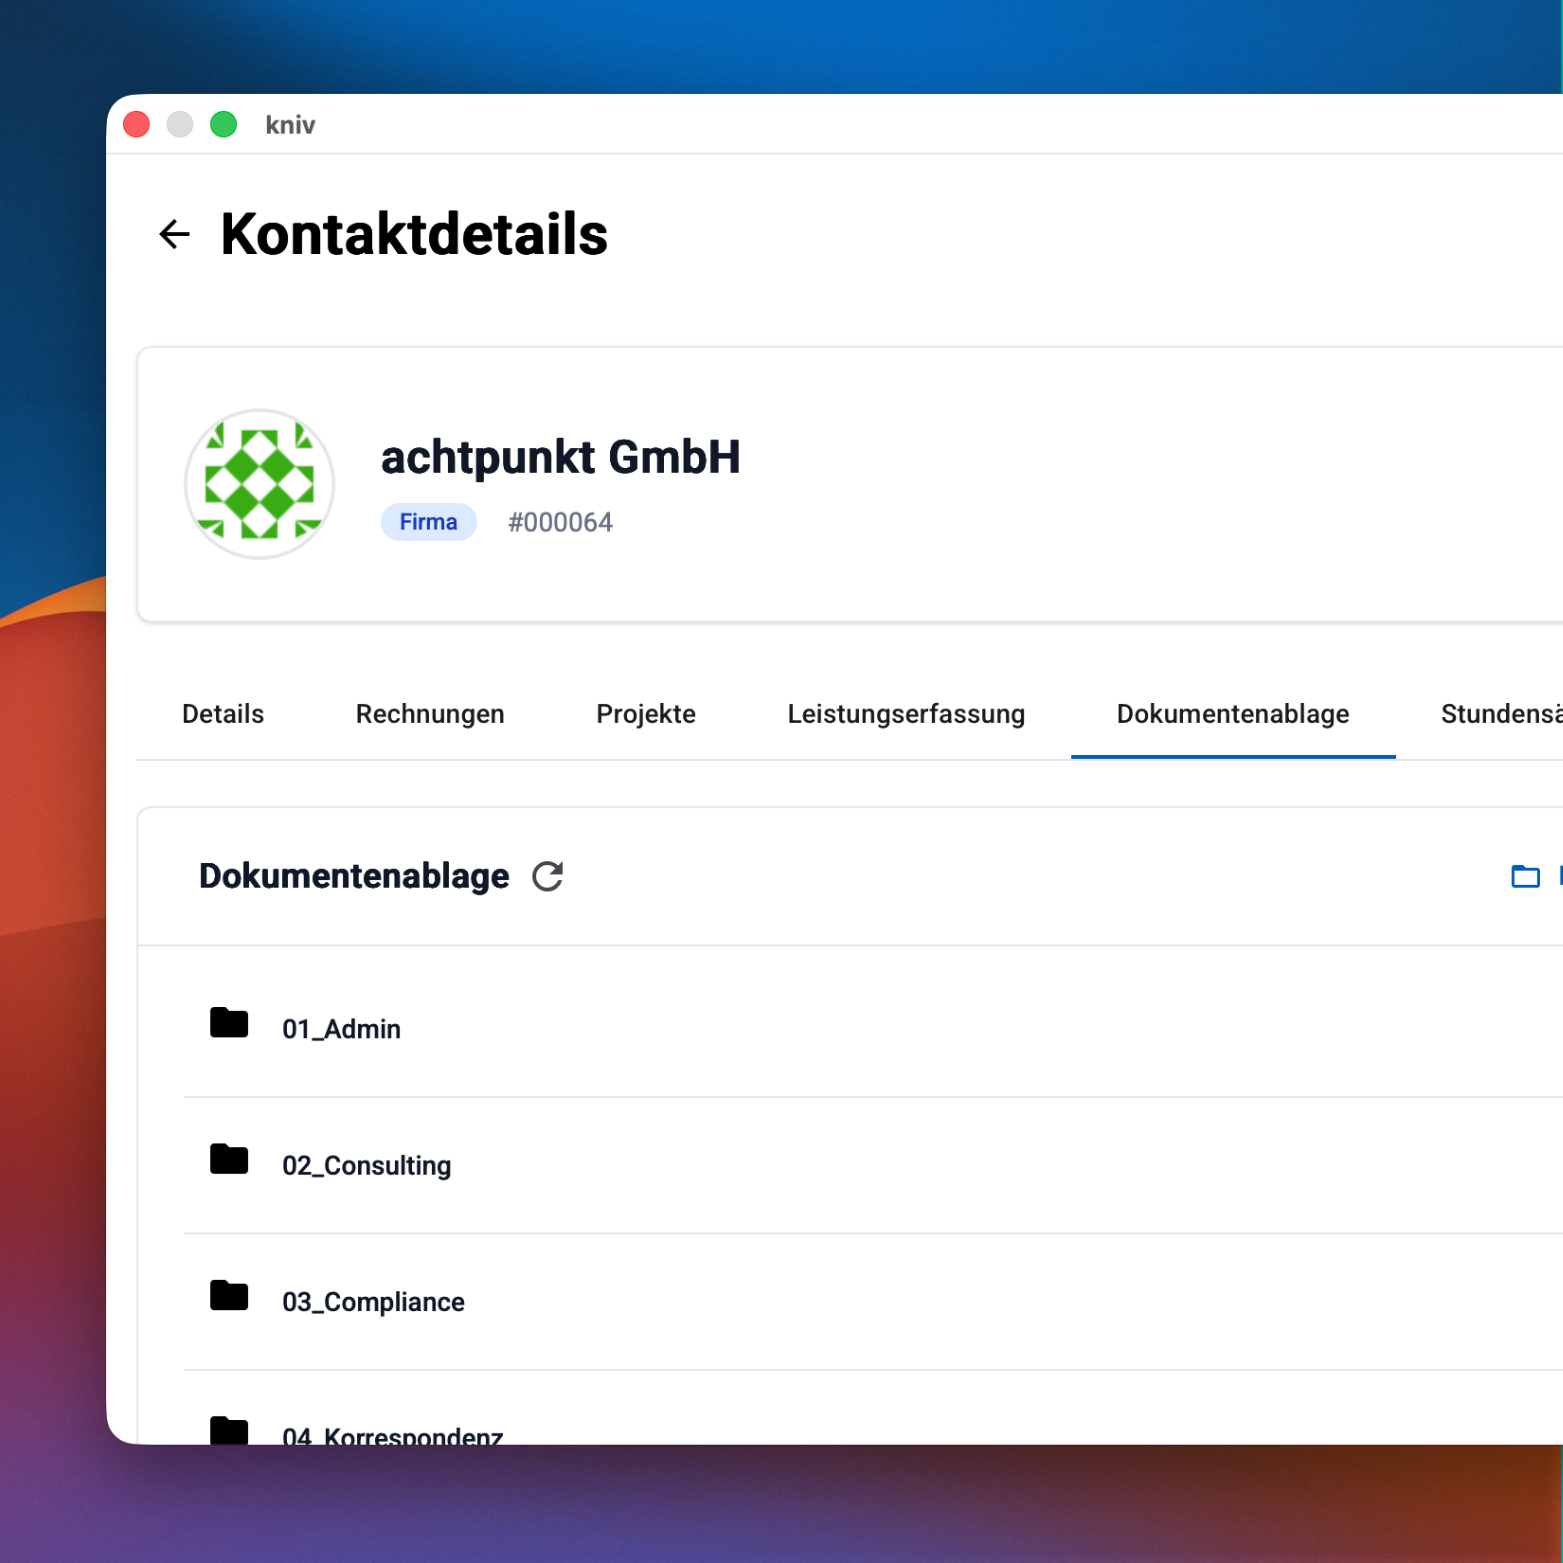Open the 03_Compliance folder row

[374, 1301]
